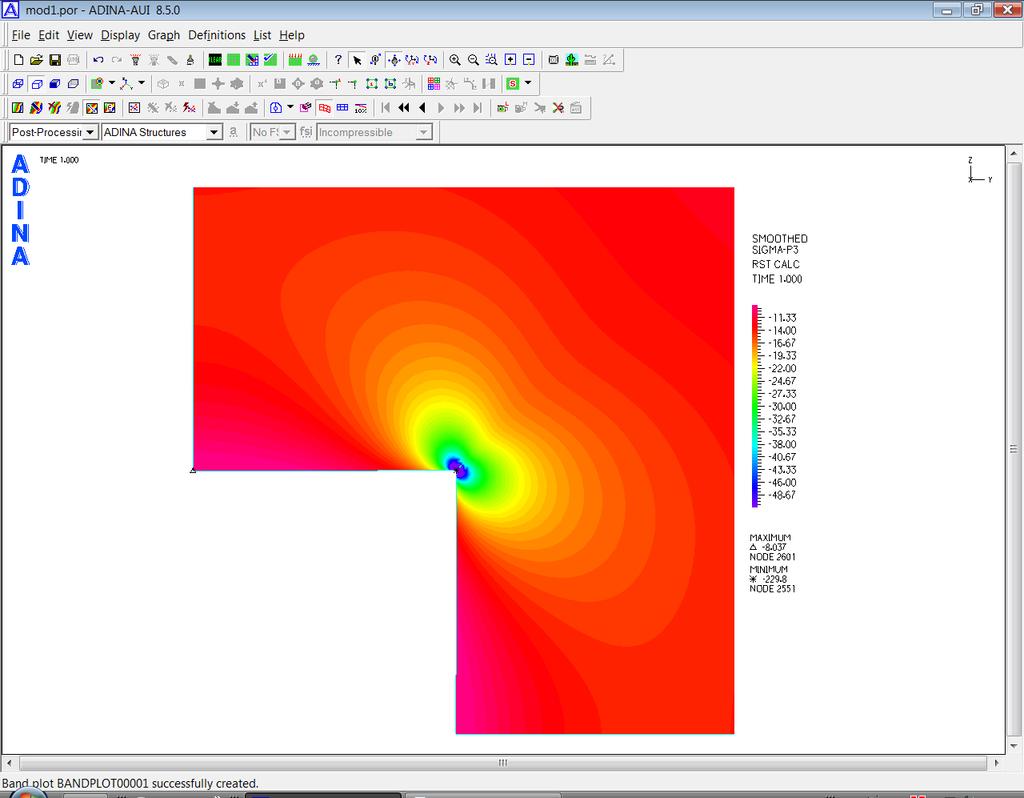Toggle the curved-arrows XY rotate tool
Screen dimensions: 1024x798
coord(412,60)
